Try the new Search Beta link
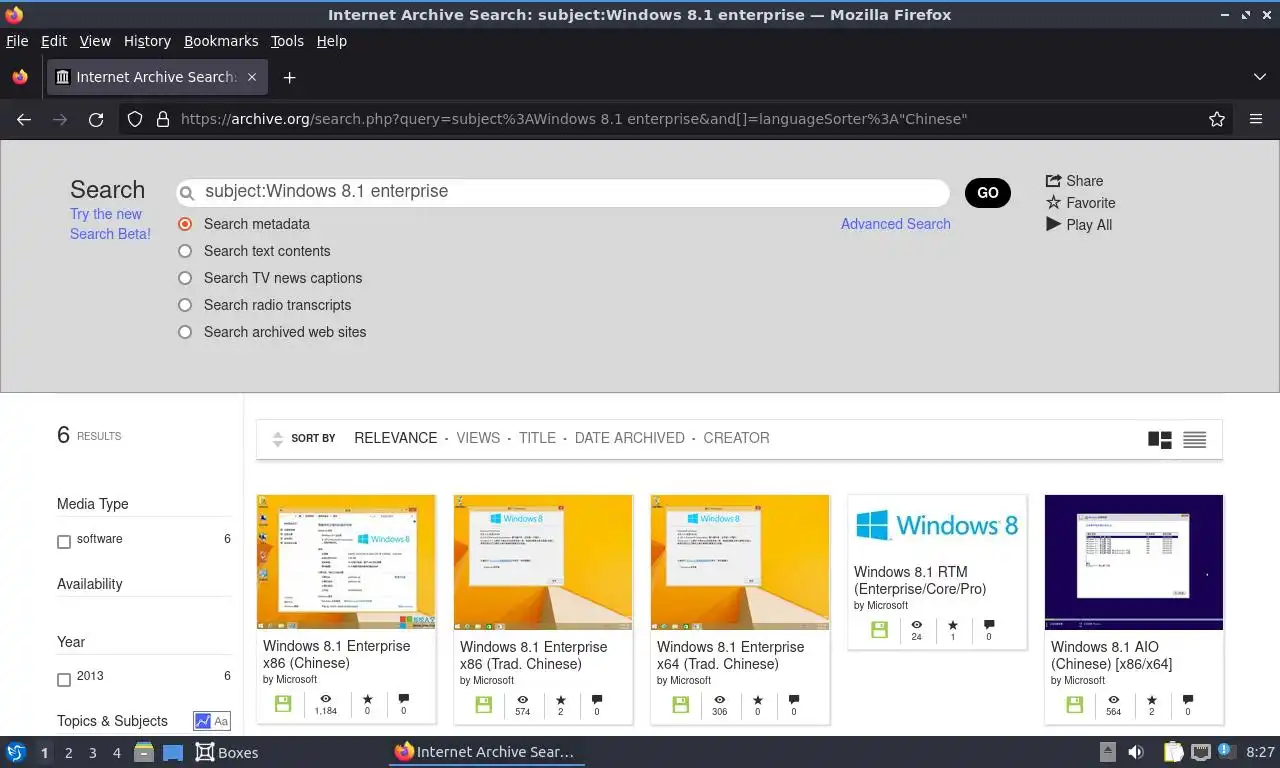This screenshot has width=1280, height=768. pos(110,224)
